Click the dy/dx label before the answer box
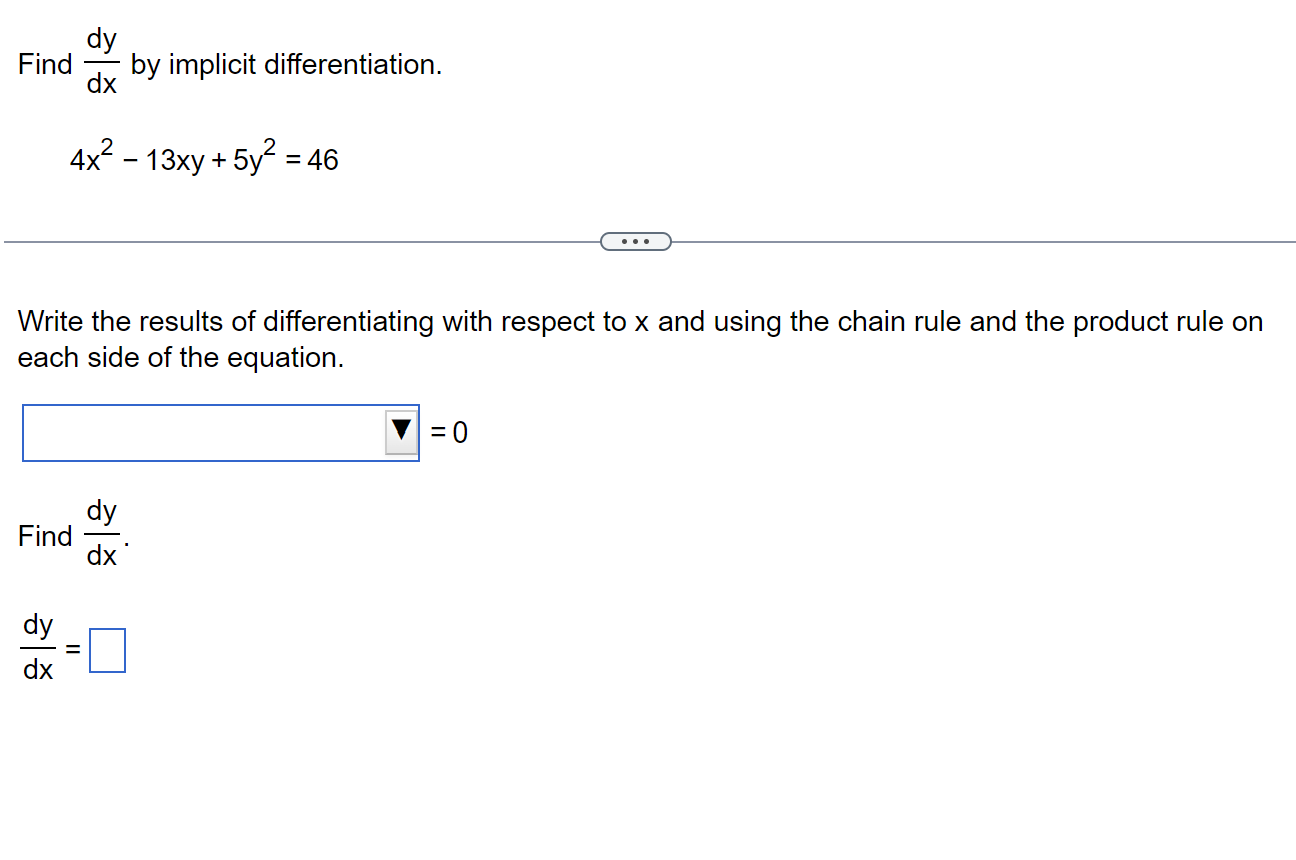1296x860 pixels. 40,648
